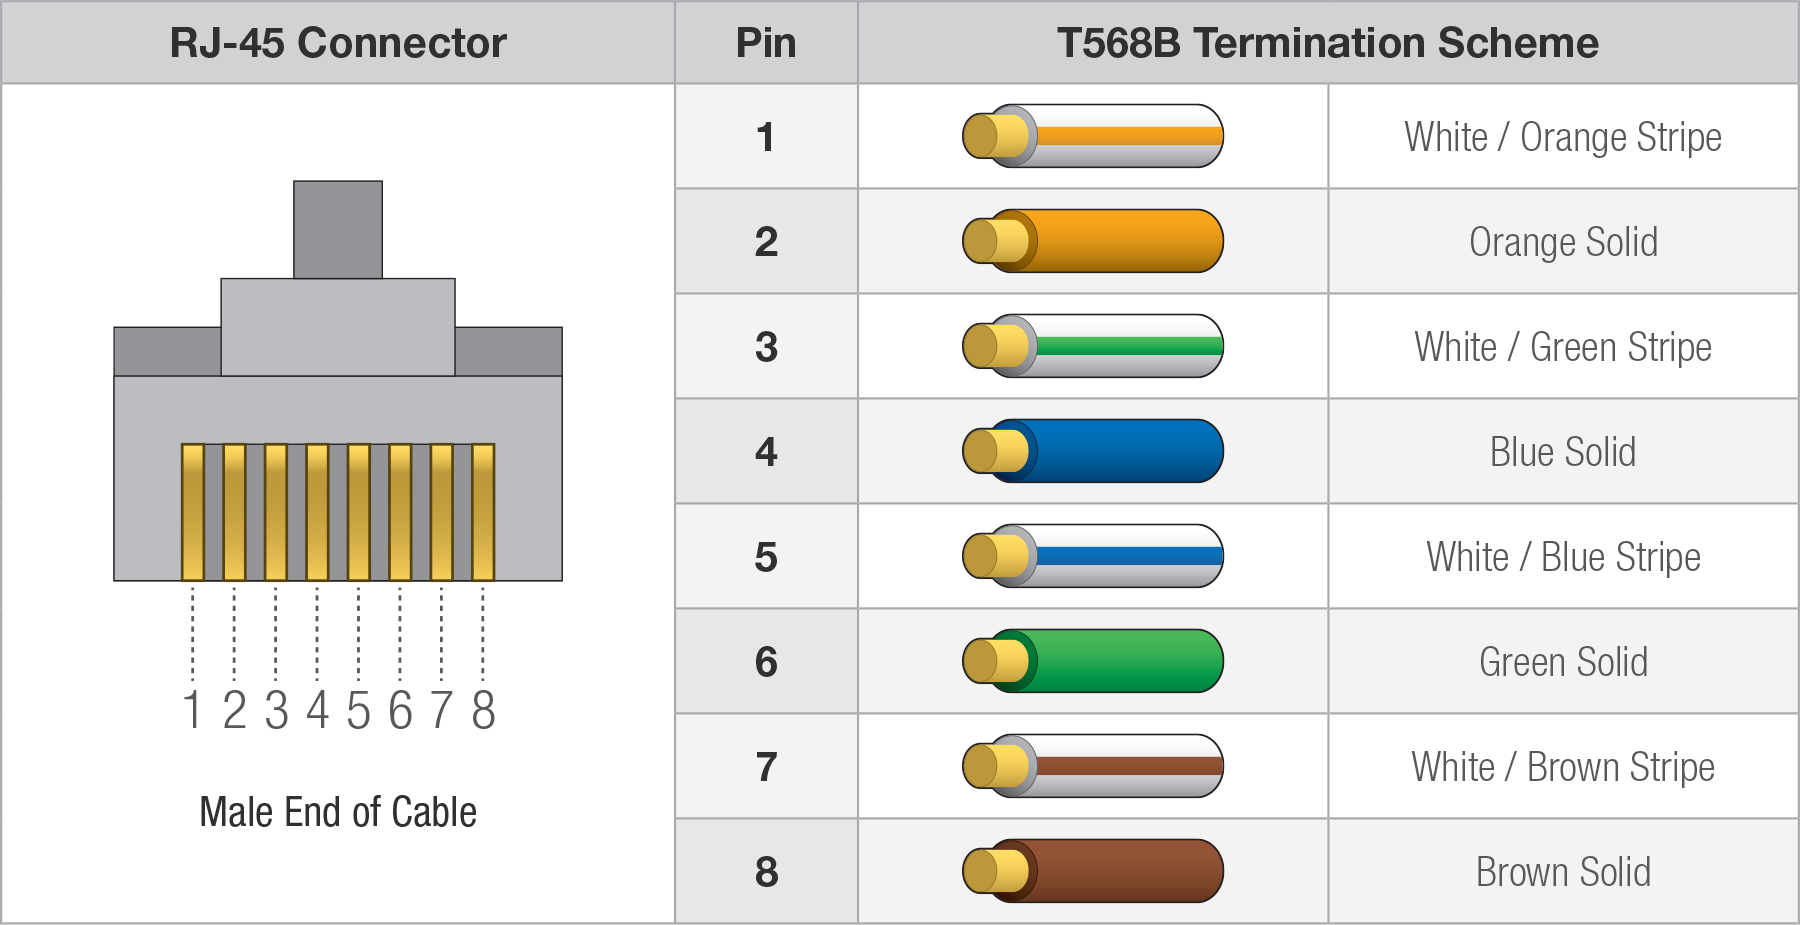
Task: Click the 'Male End of Cable' caption
Action: (x=338, y=812)
